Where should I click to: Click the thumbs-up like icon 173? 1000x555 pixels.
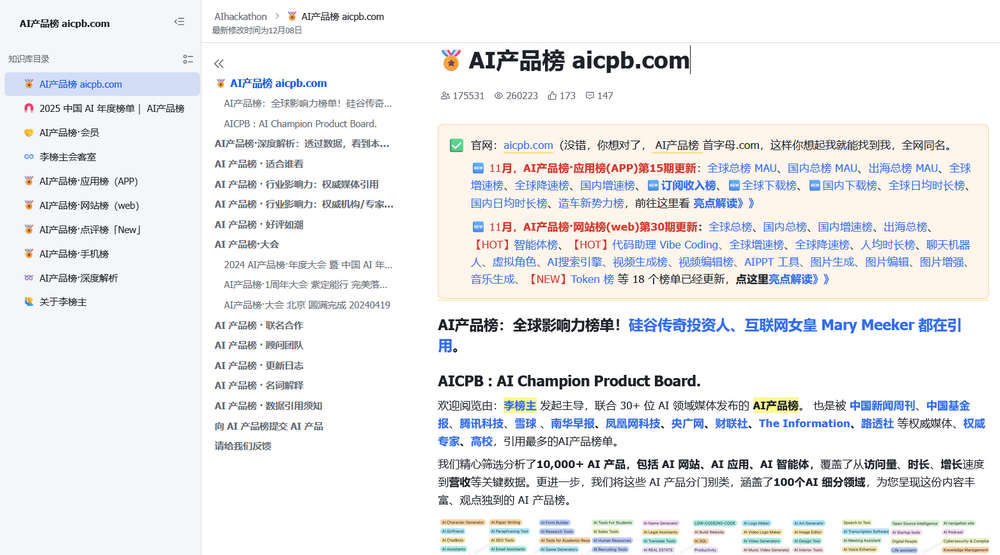coord(552,96)
